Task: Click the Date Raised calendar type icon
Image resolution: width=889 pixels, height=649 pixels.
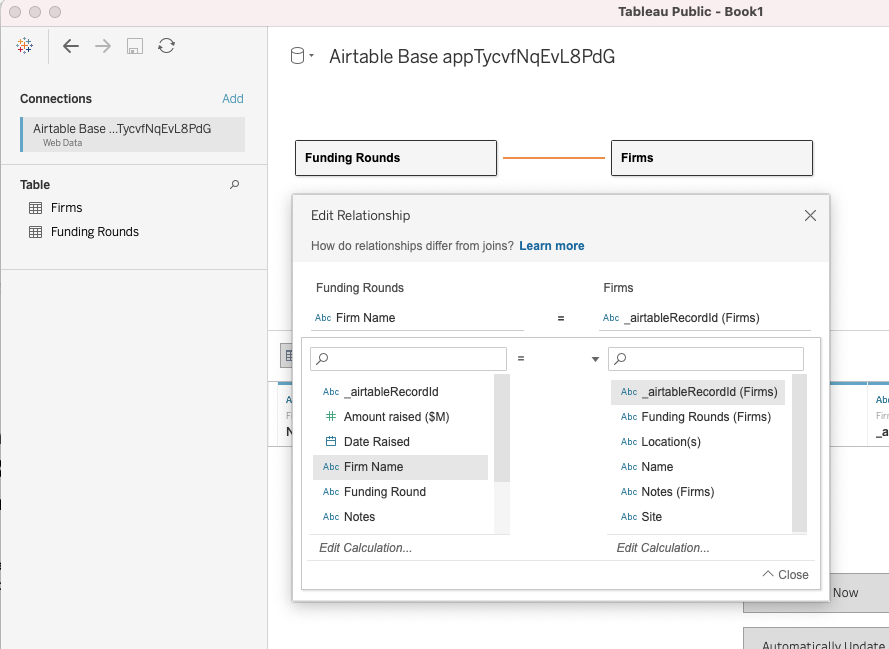Action: point(331,442)
